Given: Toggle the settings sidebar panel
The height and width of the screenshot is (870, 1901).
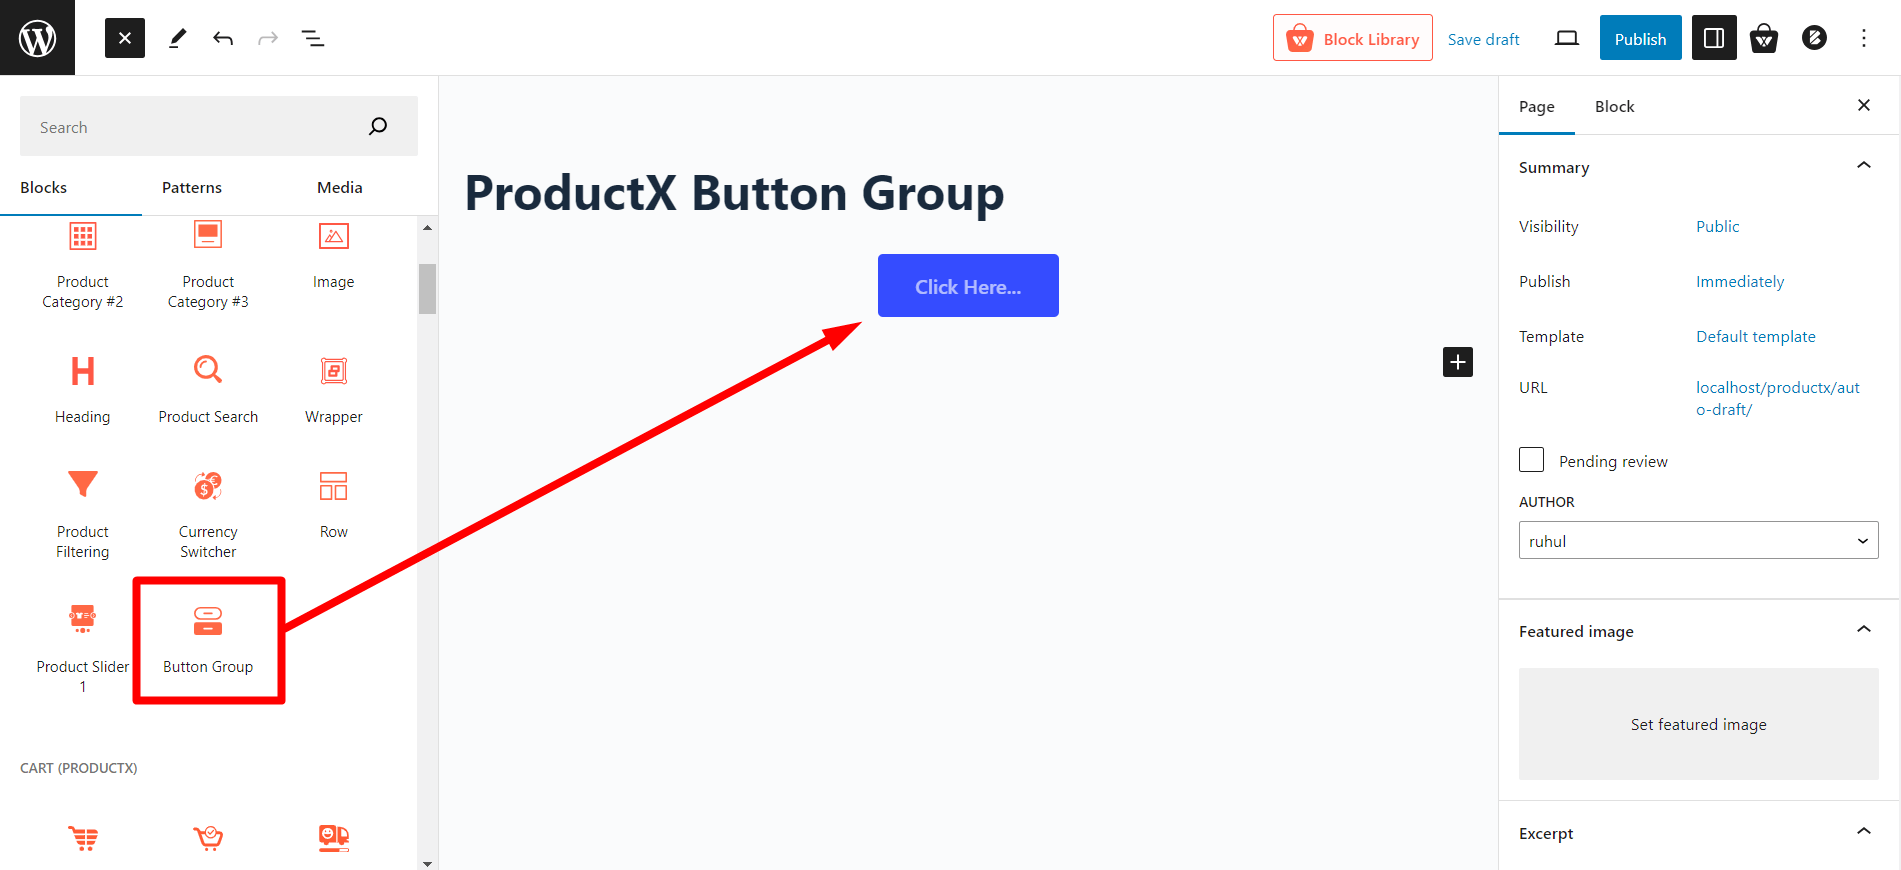Looking at the screenshot, I should [x=1714, y=37].
